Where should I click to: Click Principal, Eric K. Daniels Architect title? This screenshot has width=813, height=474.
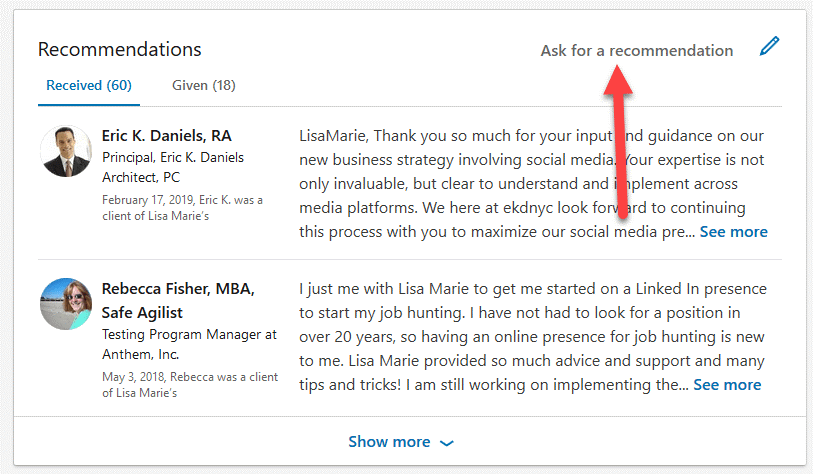point(173,167)
